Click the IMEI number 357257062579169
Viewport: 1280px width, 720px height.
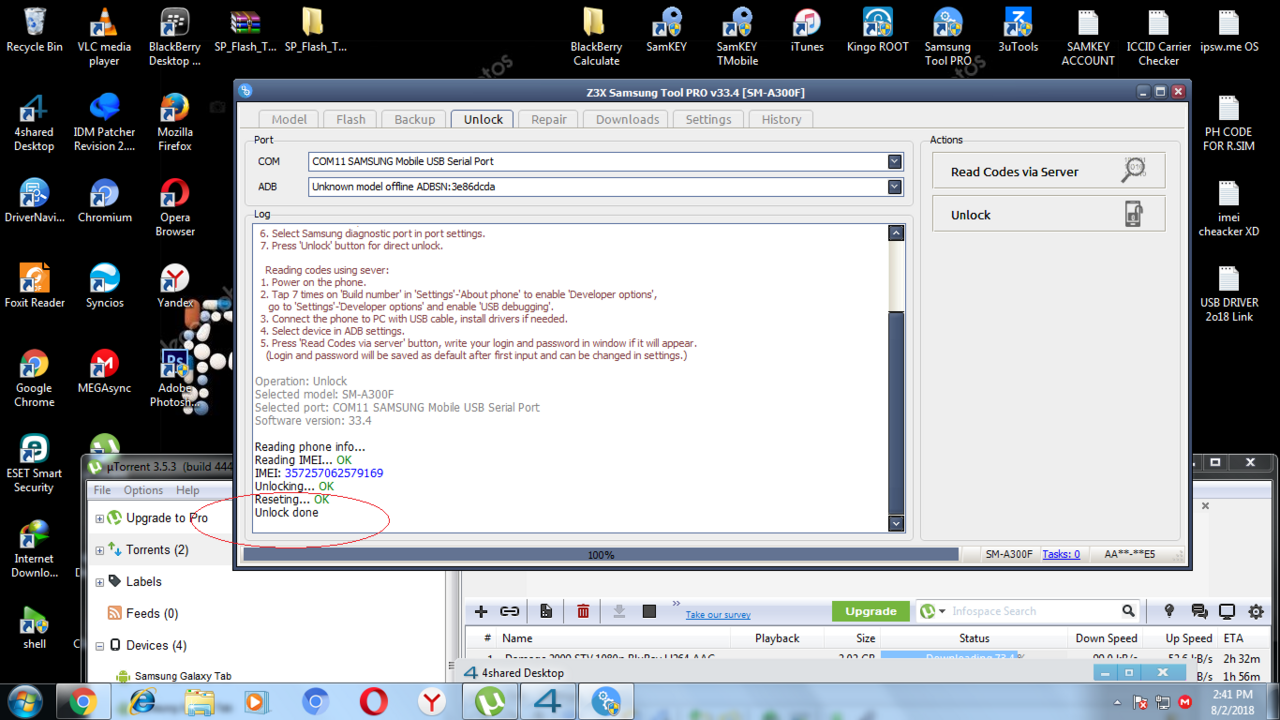point(334,473)
